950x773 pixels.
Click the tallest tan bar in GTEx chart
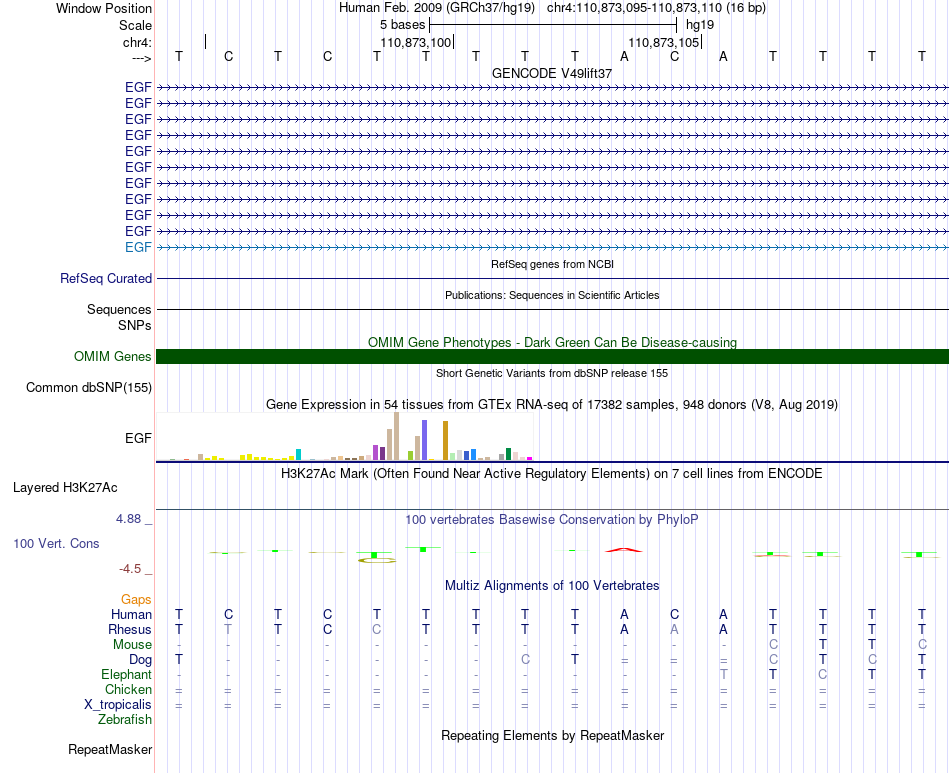(x=396, y=436)
